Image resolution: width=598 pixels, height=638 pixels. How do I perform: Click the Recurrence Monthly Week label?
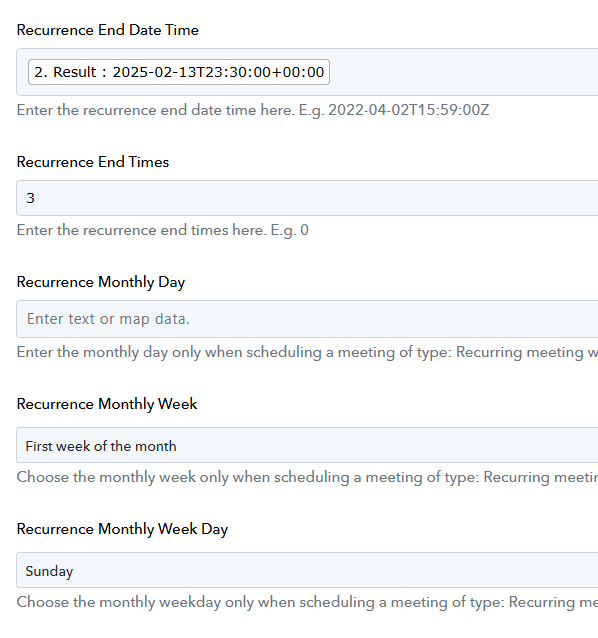tap(107, 404)
